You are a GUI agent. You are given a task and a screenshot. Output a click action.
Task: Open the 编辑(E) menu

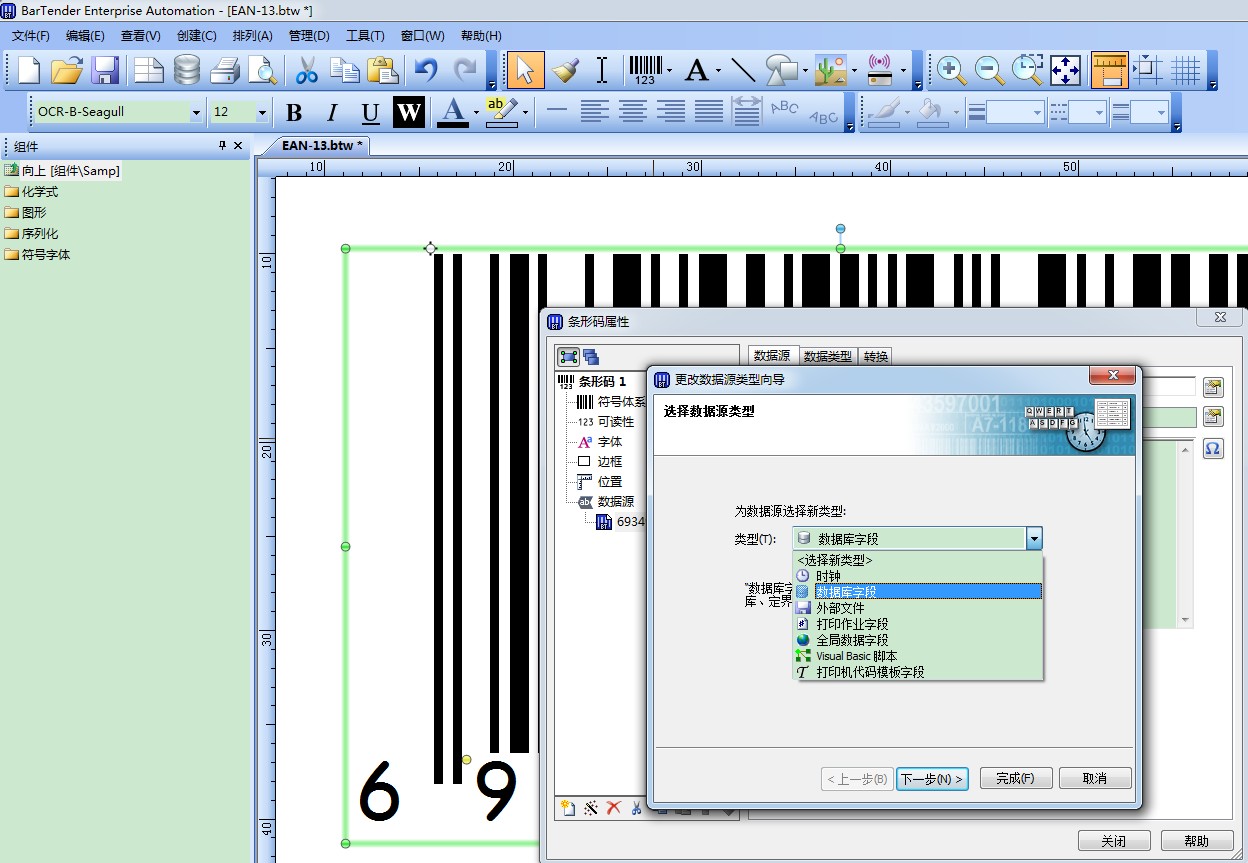click(85, 36)
